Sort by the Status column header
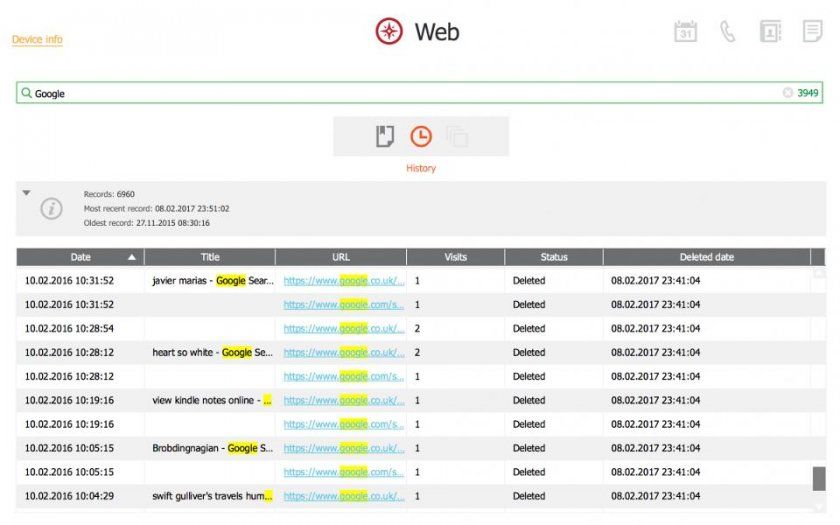The image size is (840, 525). click(x=553, y=257)
